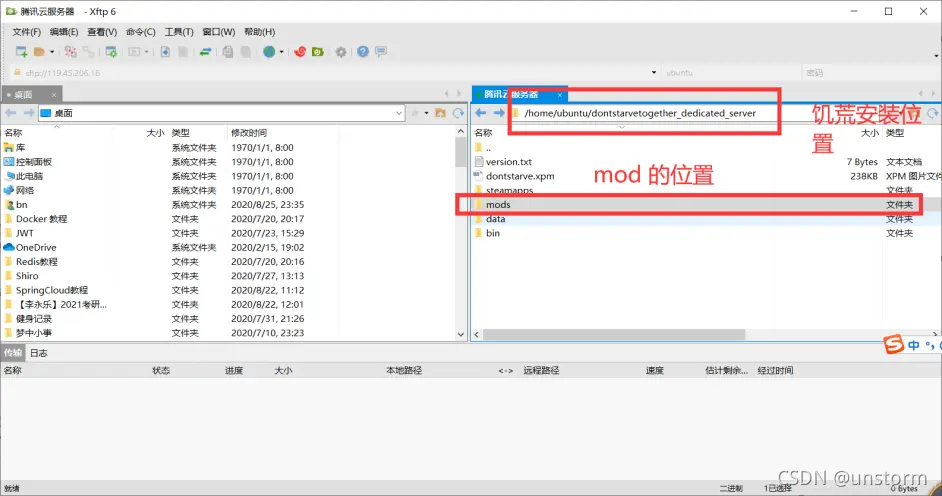Open session Properties icon in toolbar
The image size is (942, 496).
pos(111,52)
